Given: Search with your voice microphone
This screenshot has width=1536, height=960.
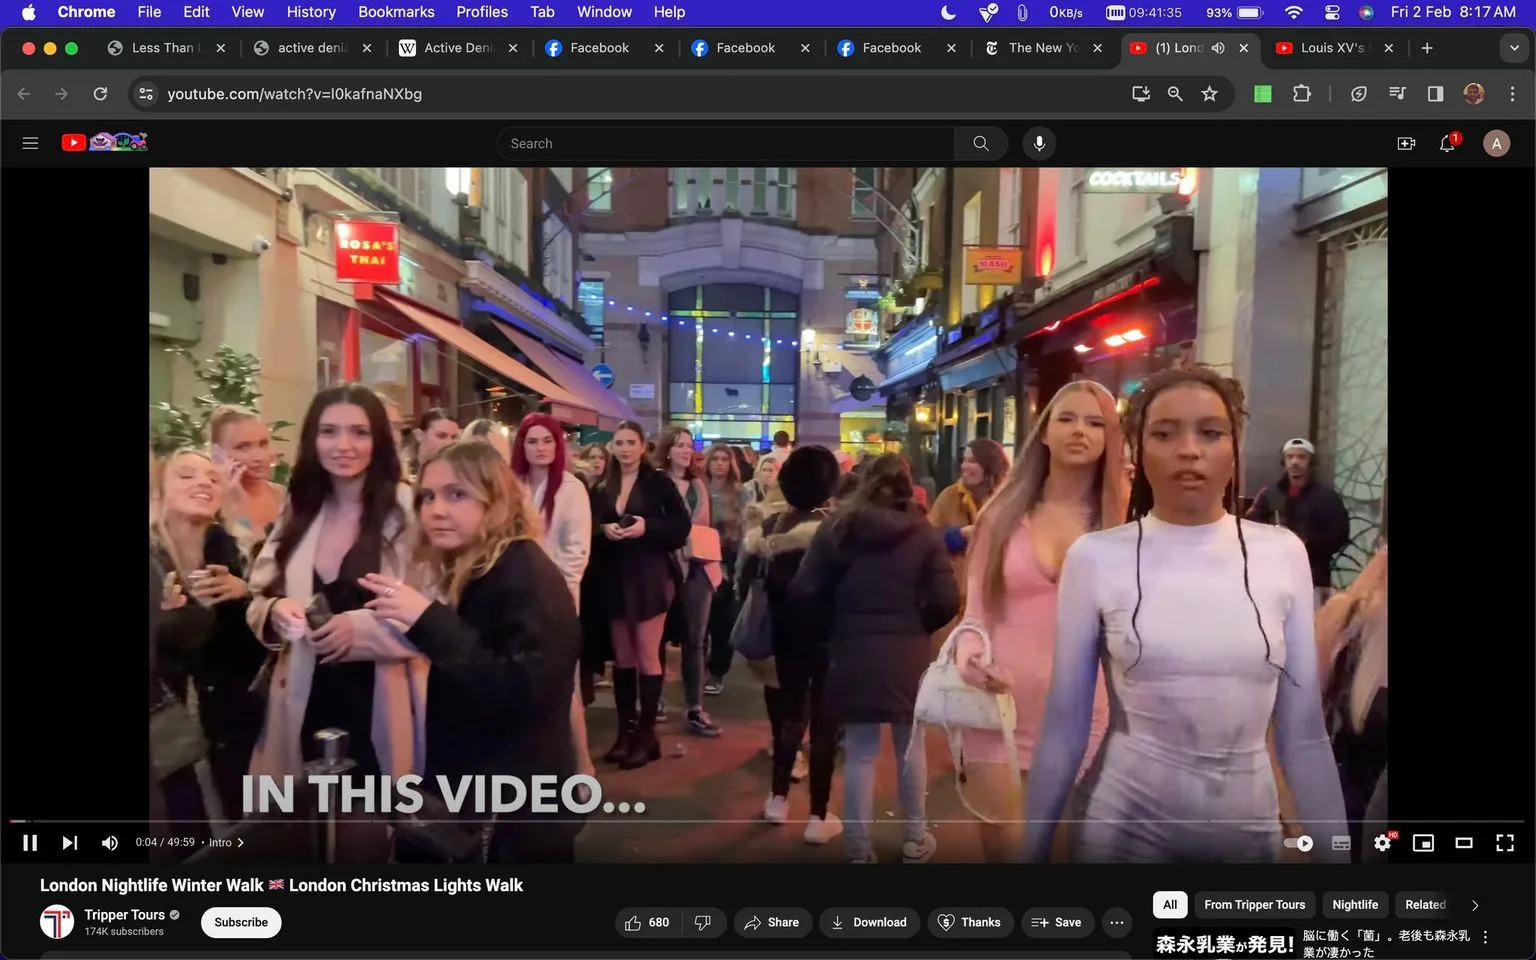Looking at the screenshot, I should [1039, 144].
